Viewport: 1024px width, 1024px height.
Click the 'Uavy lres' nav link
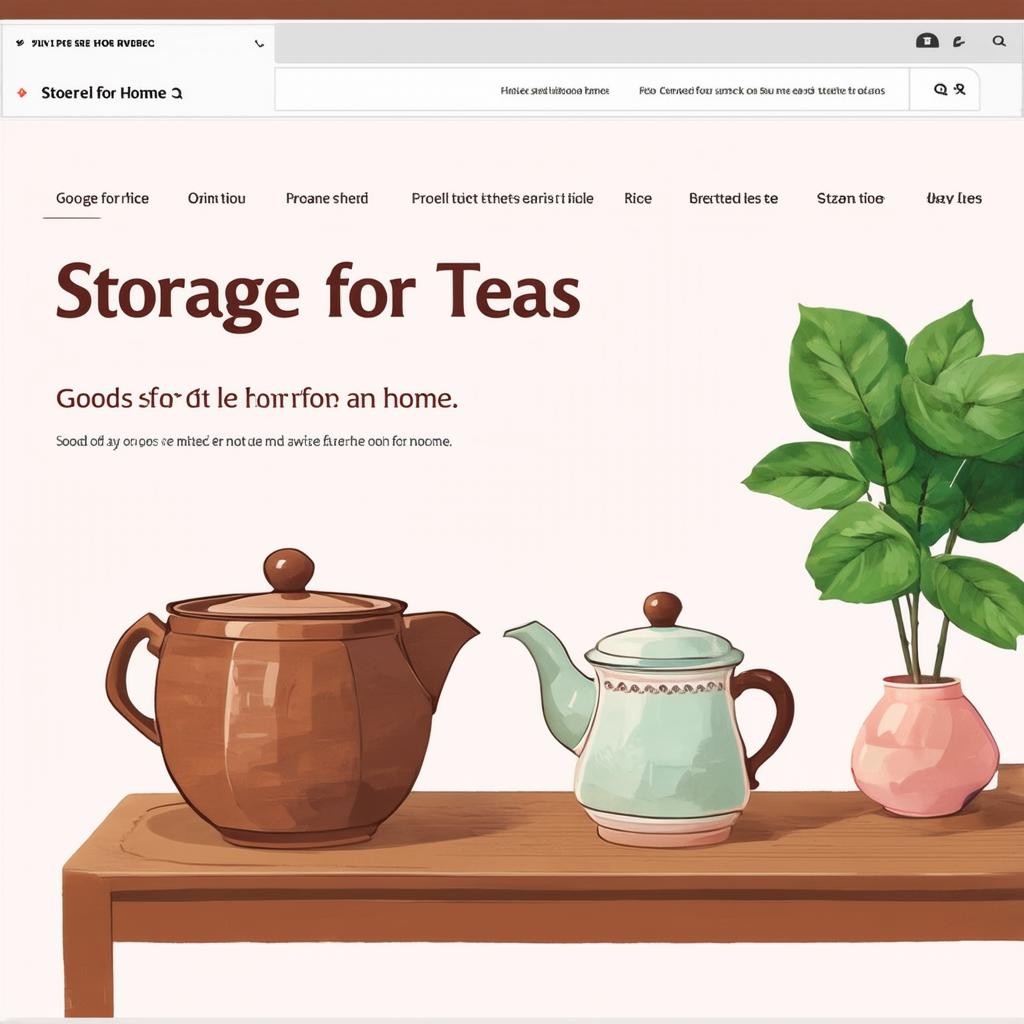[954, 198]
